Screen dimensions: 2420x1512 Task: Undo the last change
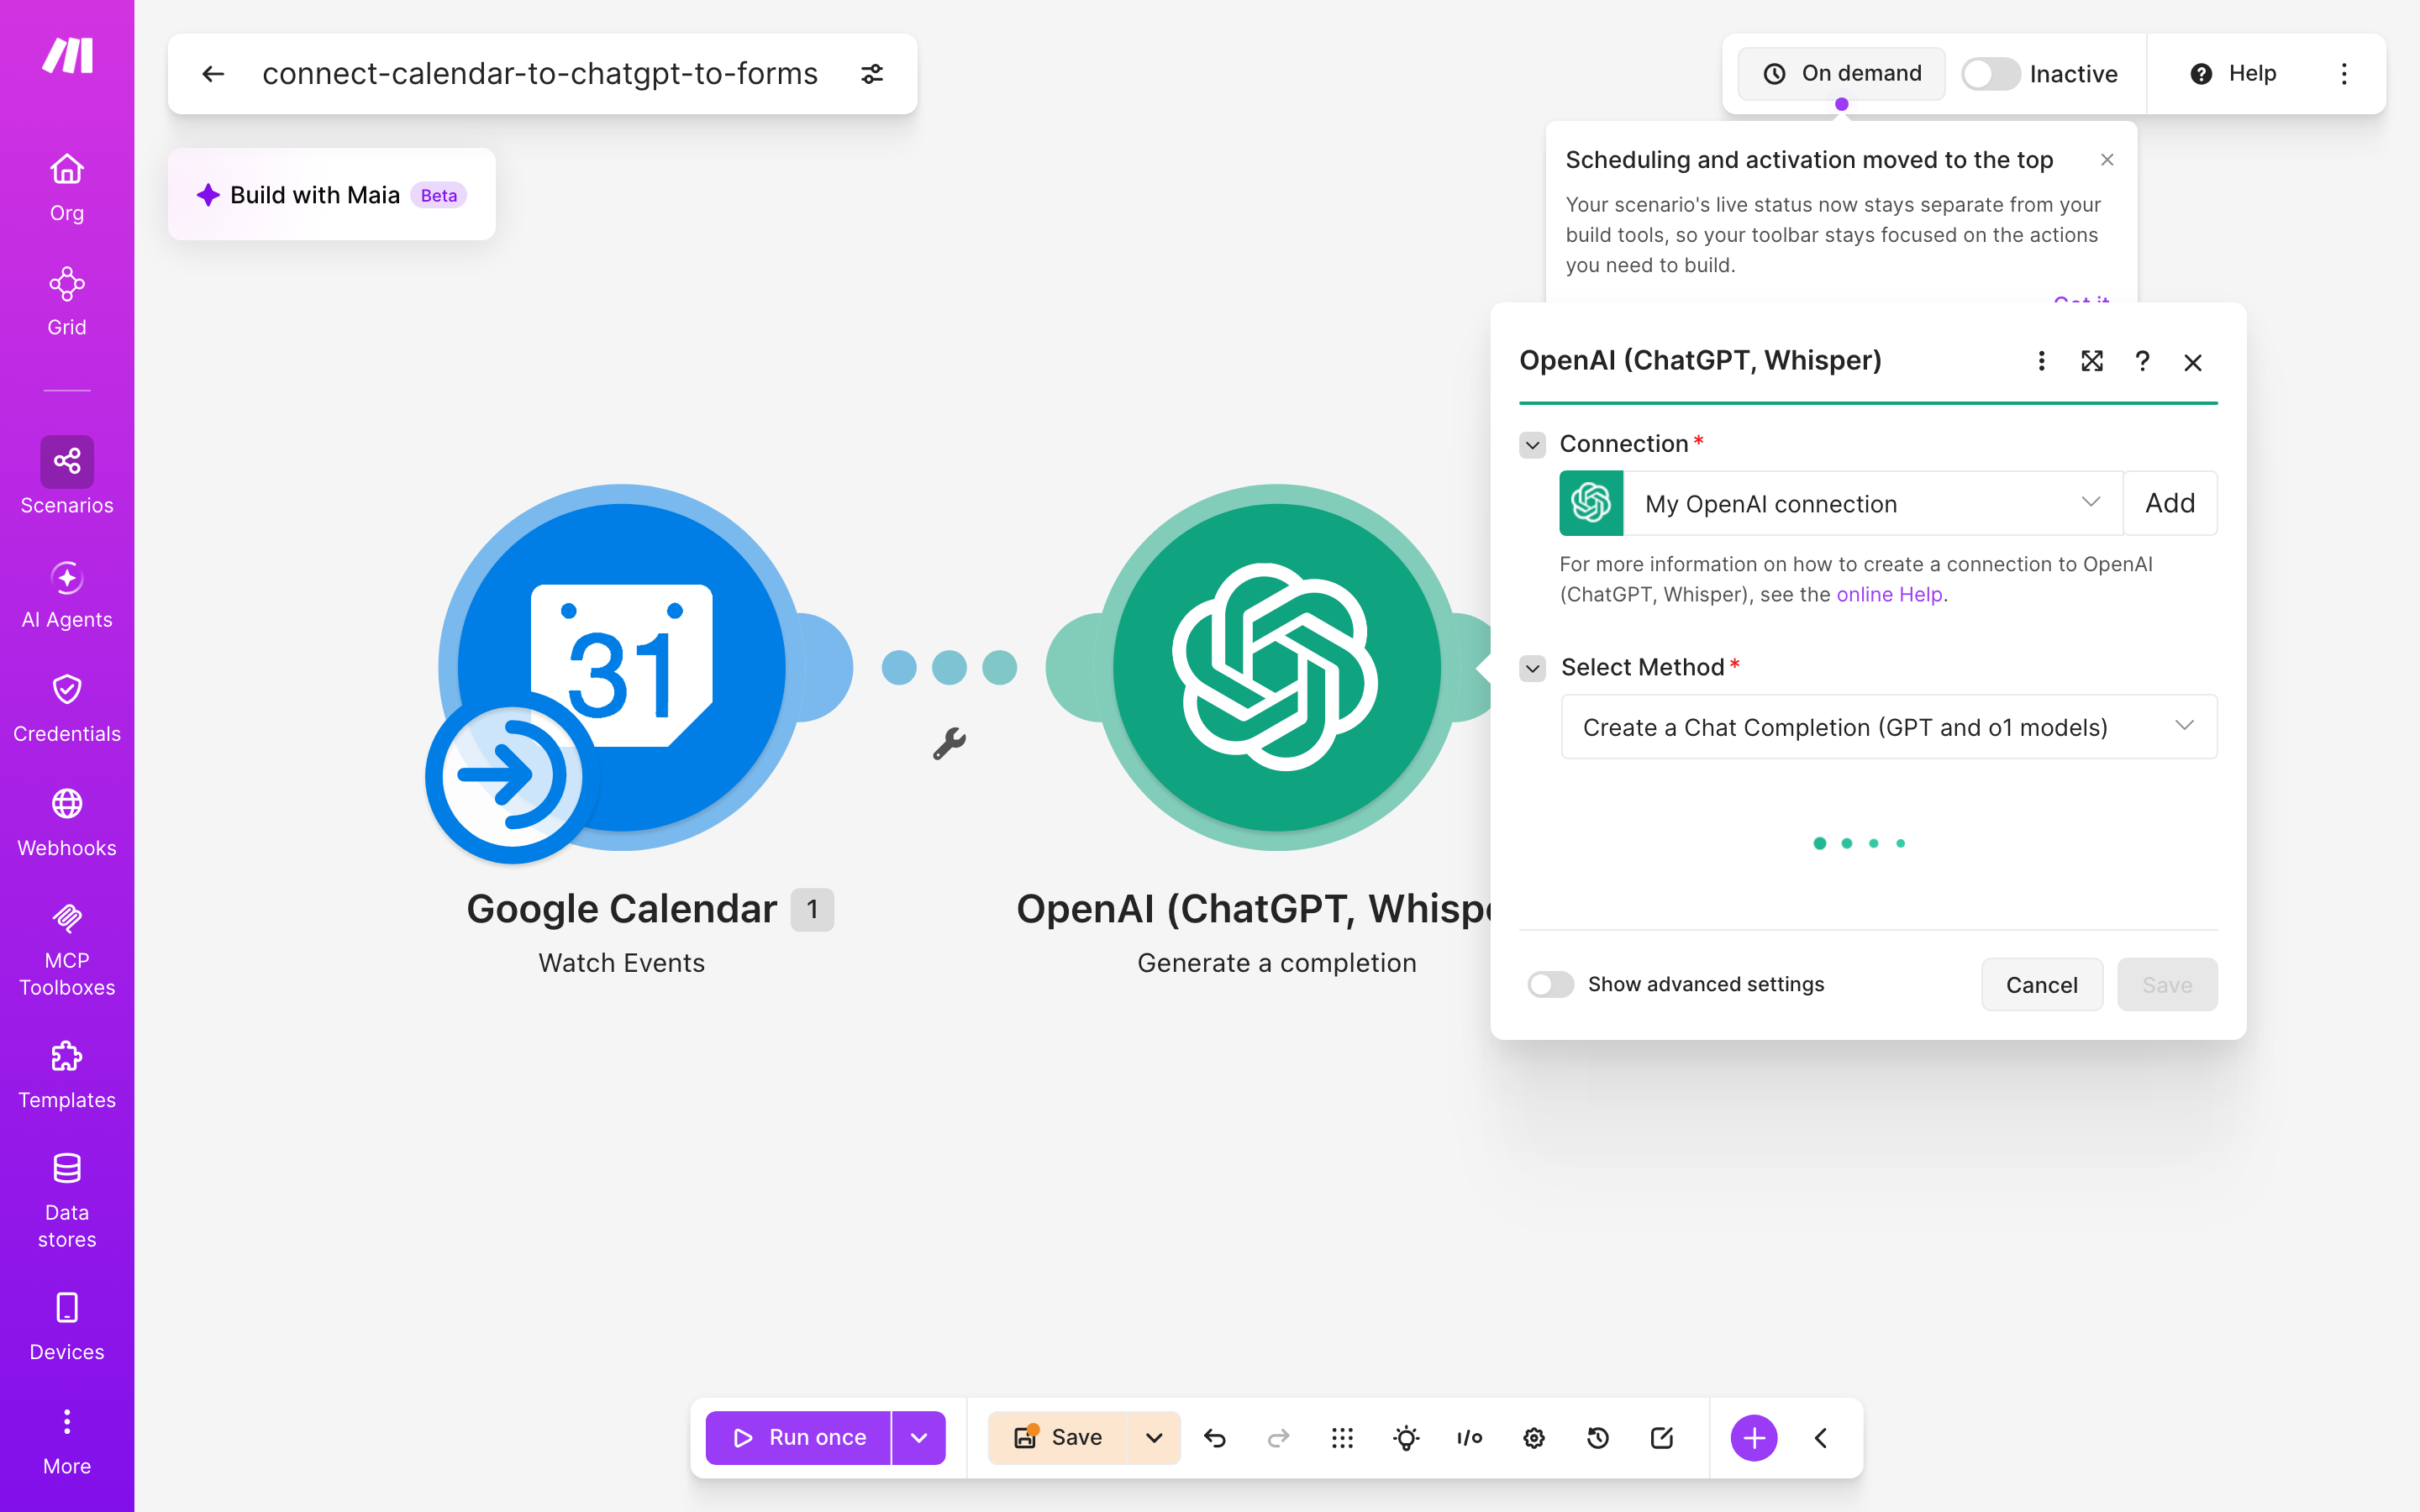pos(1214,1438)
